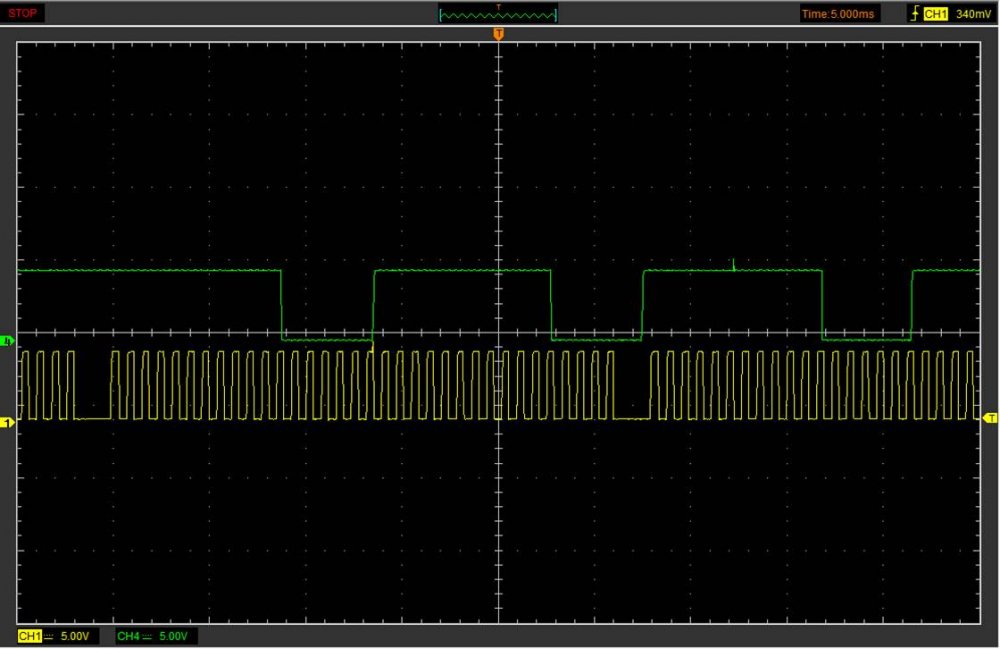Click the orange horizontal trigger position marker
Image resolution: width=1000 pixels, height=649 pixels.
pyautogui.click(x=498, y=35)
